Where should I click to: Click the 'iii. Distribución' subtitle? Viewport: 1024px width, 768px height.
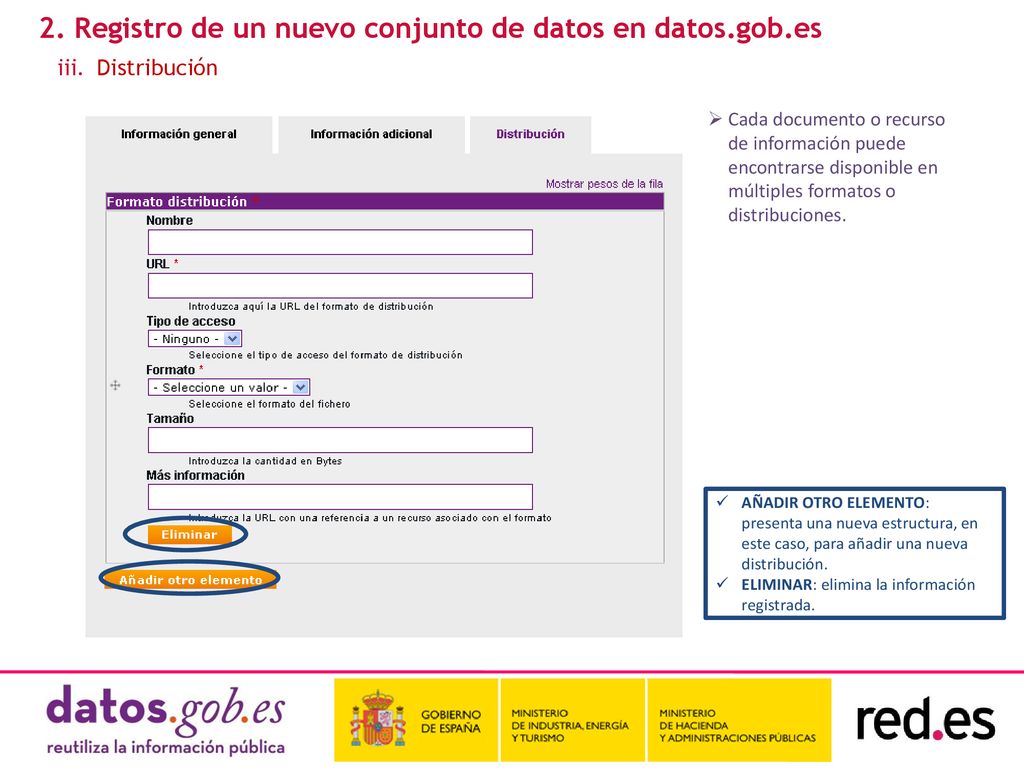pos(138,68)
